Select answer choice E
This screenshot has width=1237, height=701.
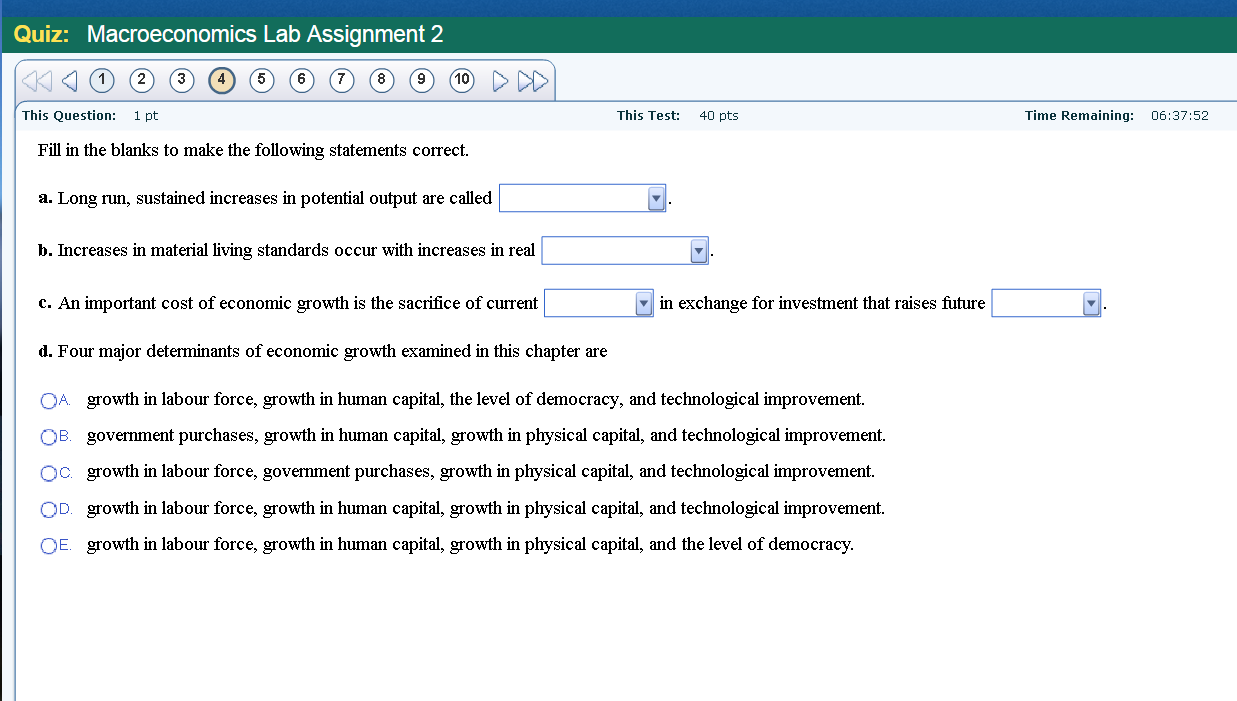50,544
